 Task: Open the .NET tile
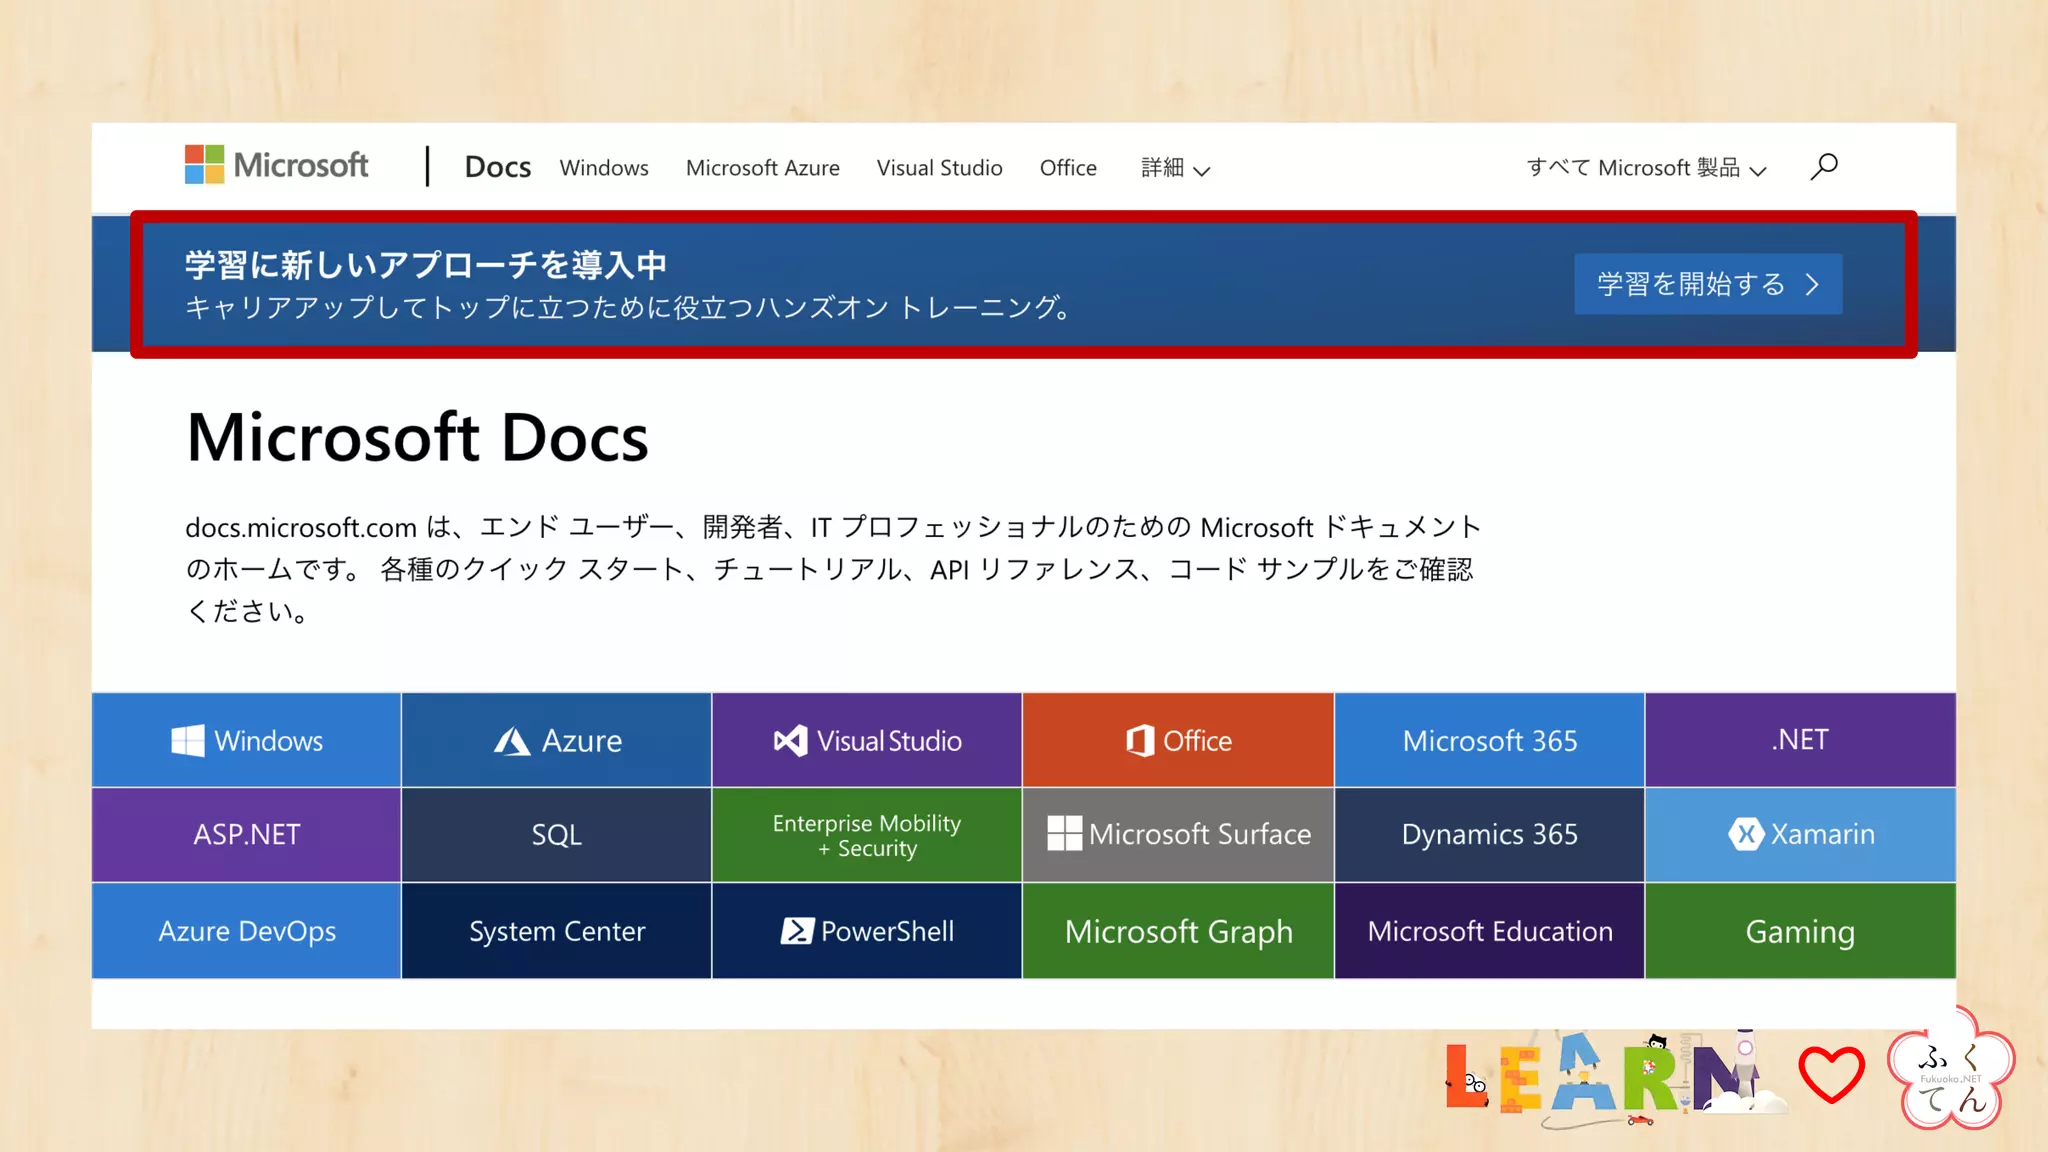coord(1800,740)
